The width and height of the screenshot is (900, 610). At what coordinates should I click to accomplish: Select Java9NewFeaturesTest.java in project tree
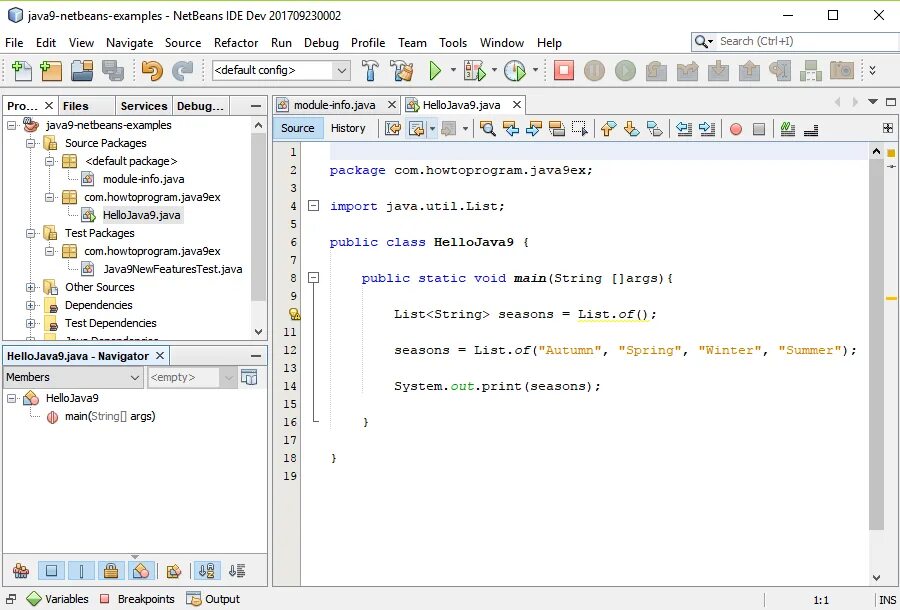[172, 269]
